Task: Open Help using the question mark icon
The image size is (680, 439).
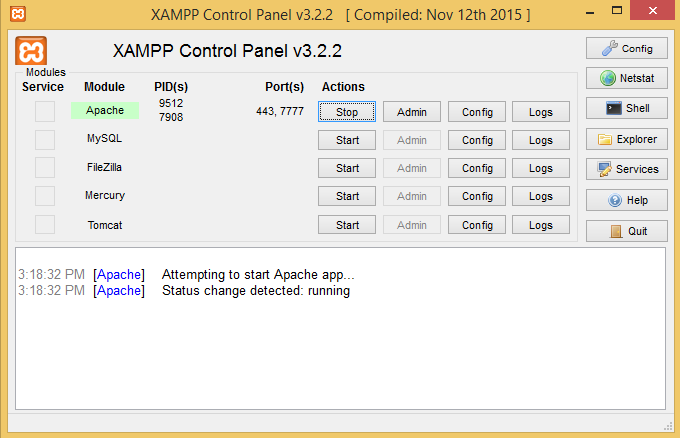Action: (627, 200)
